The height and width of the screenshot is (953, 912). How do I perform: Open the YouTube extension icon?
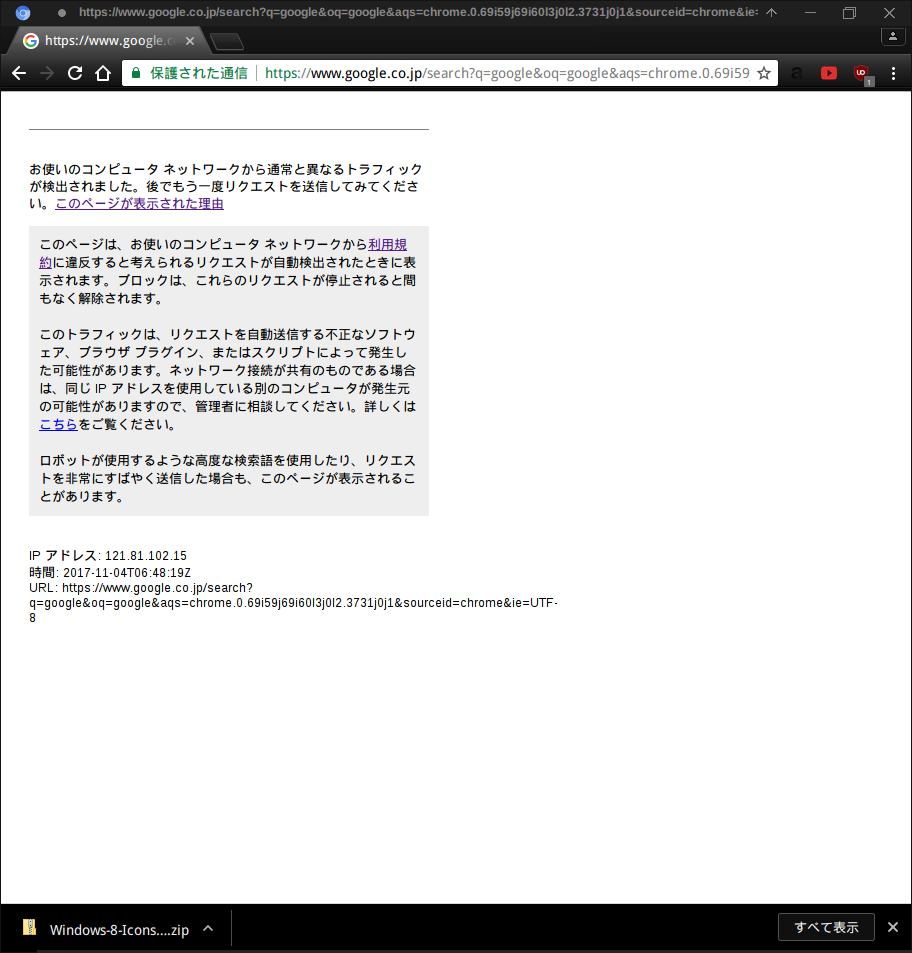coord(829,73)
